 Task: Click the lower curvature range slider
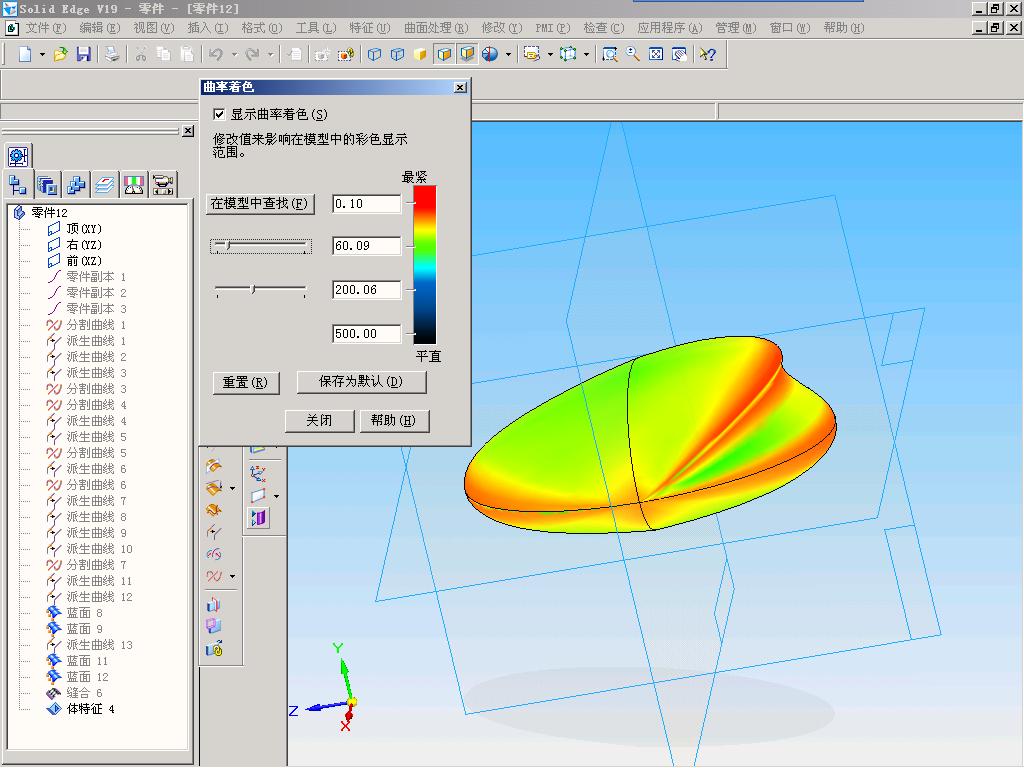click(x=261, y=289)
